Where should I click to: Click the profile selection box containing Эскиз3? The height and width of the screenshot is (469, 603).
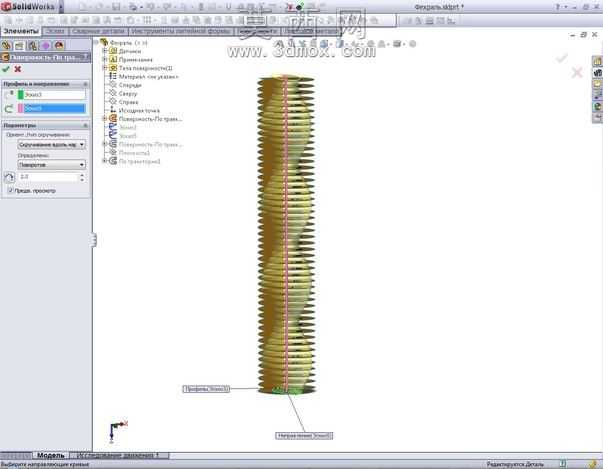55,95
